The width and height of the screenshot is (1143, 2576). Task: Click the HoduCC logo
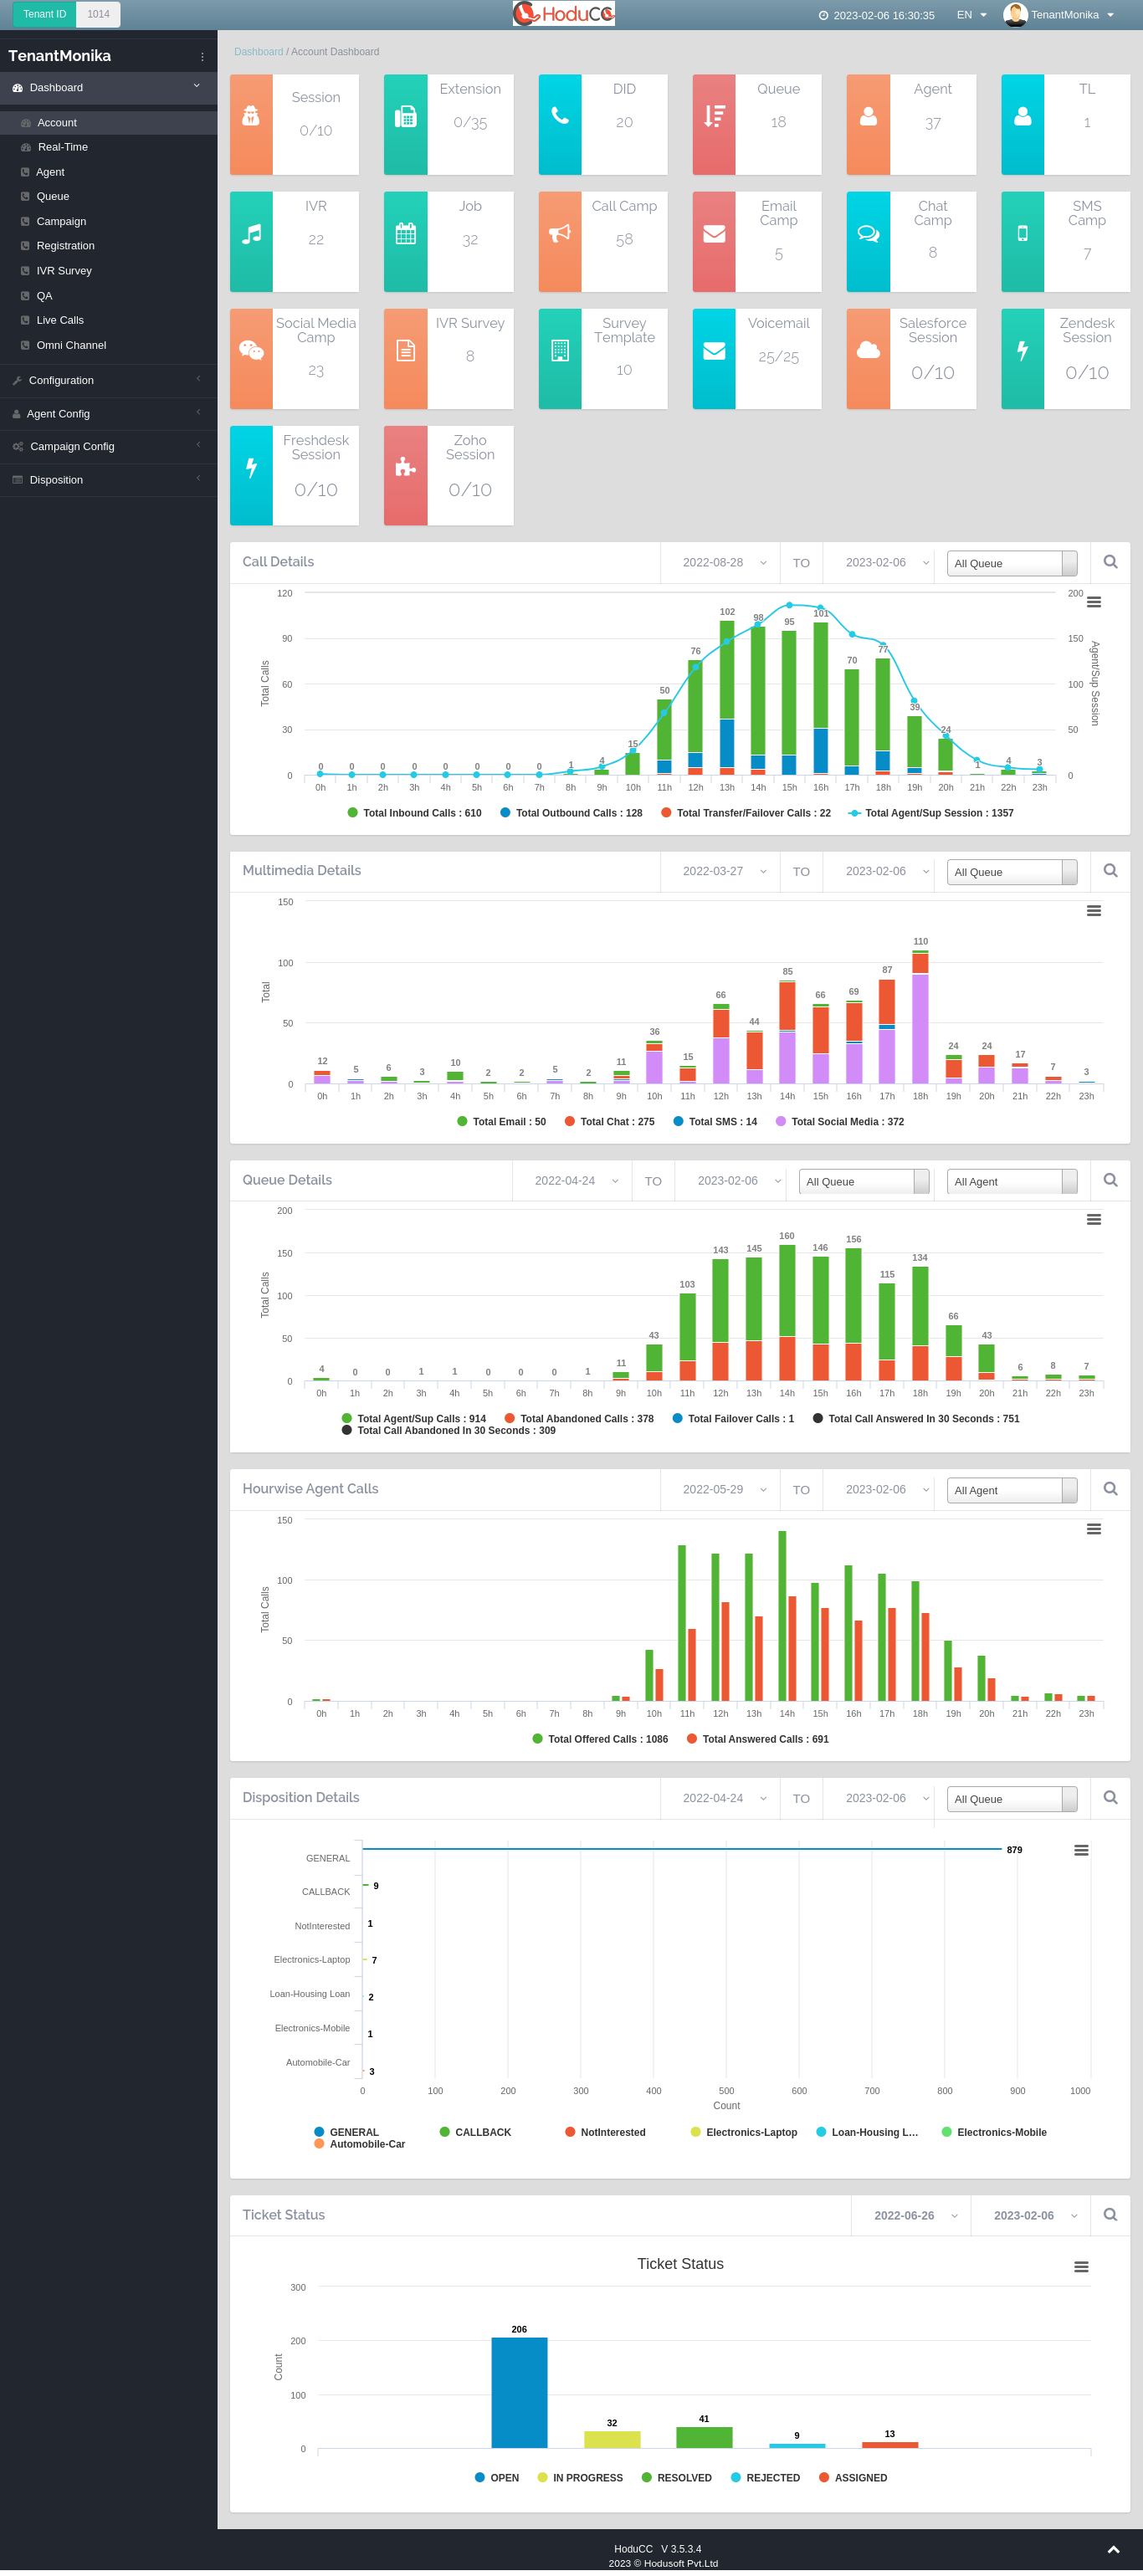tap(564, 14)
